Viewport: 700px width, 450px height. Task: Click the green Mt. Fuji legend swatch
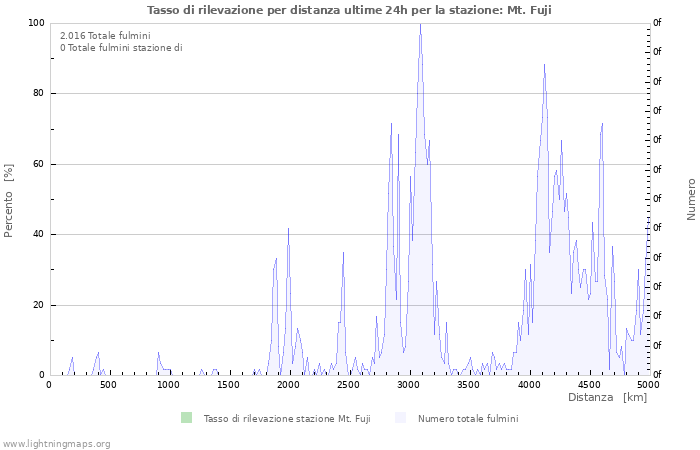pos(186,418)
